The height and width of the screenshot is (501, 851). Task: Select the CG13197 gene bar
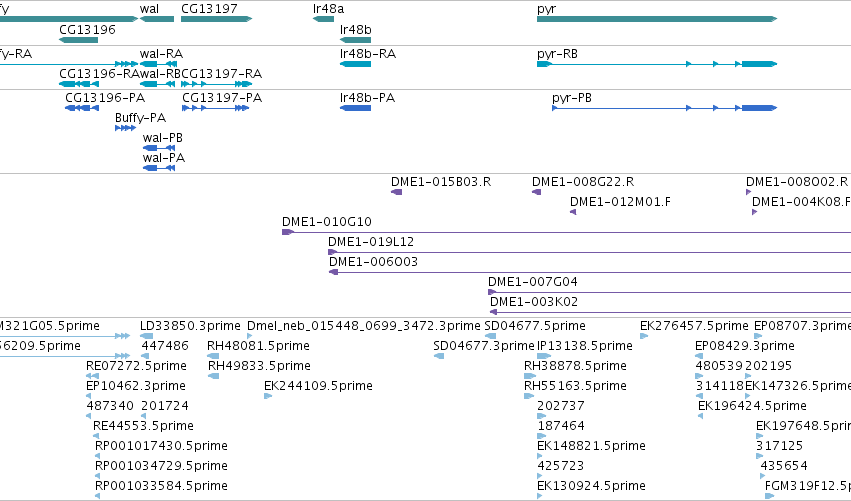pyautogui.click(x=217, y=19)
